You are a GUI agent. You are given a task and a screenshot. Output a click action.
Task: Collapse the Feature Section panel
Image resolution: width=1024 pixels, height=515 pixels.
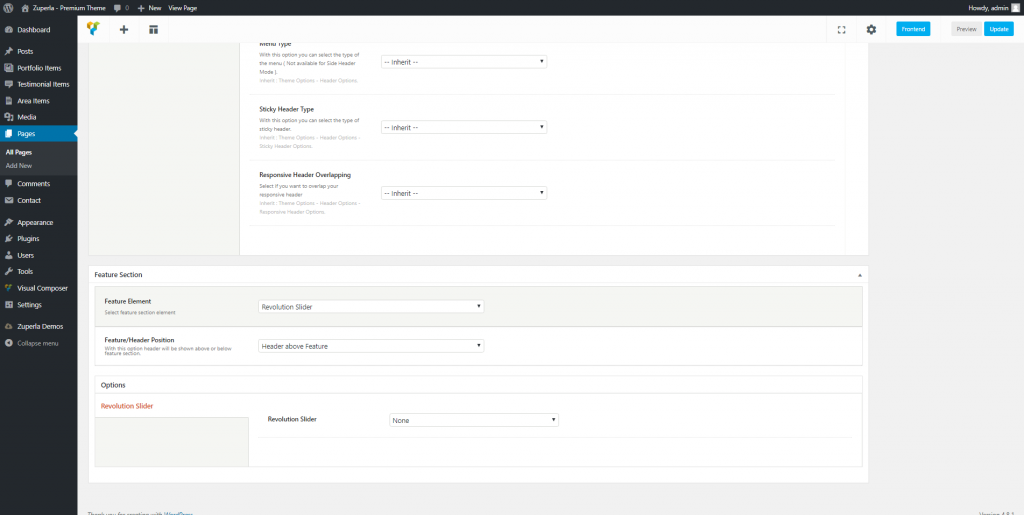[860, 274]
